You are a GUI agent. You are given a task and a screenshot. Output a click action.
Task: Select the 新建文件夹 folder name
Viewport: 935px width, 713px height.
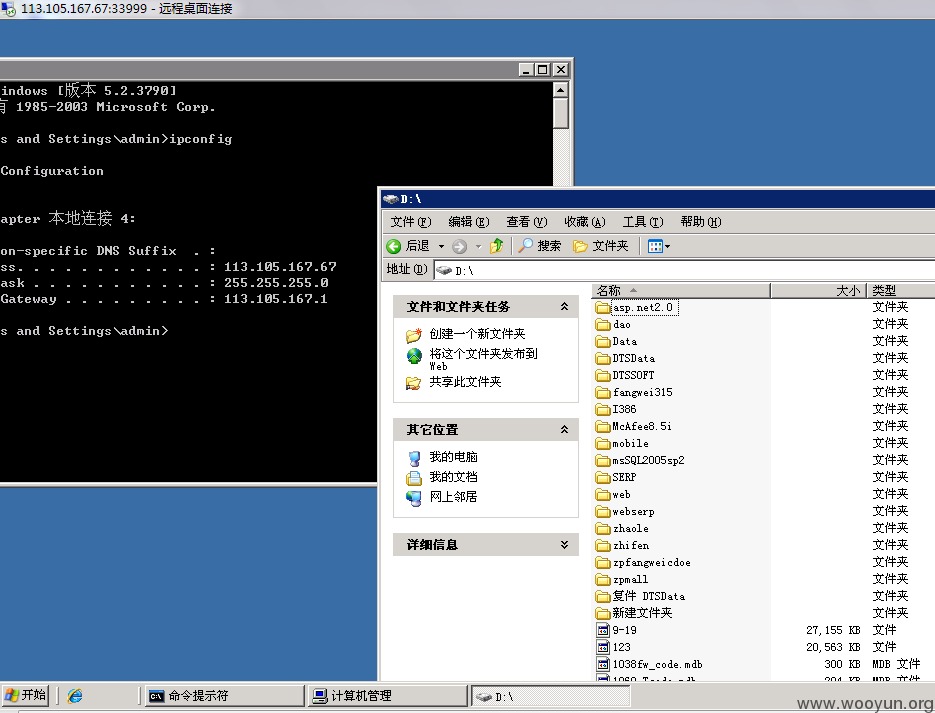(642, 613)
